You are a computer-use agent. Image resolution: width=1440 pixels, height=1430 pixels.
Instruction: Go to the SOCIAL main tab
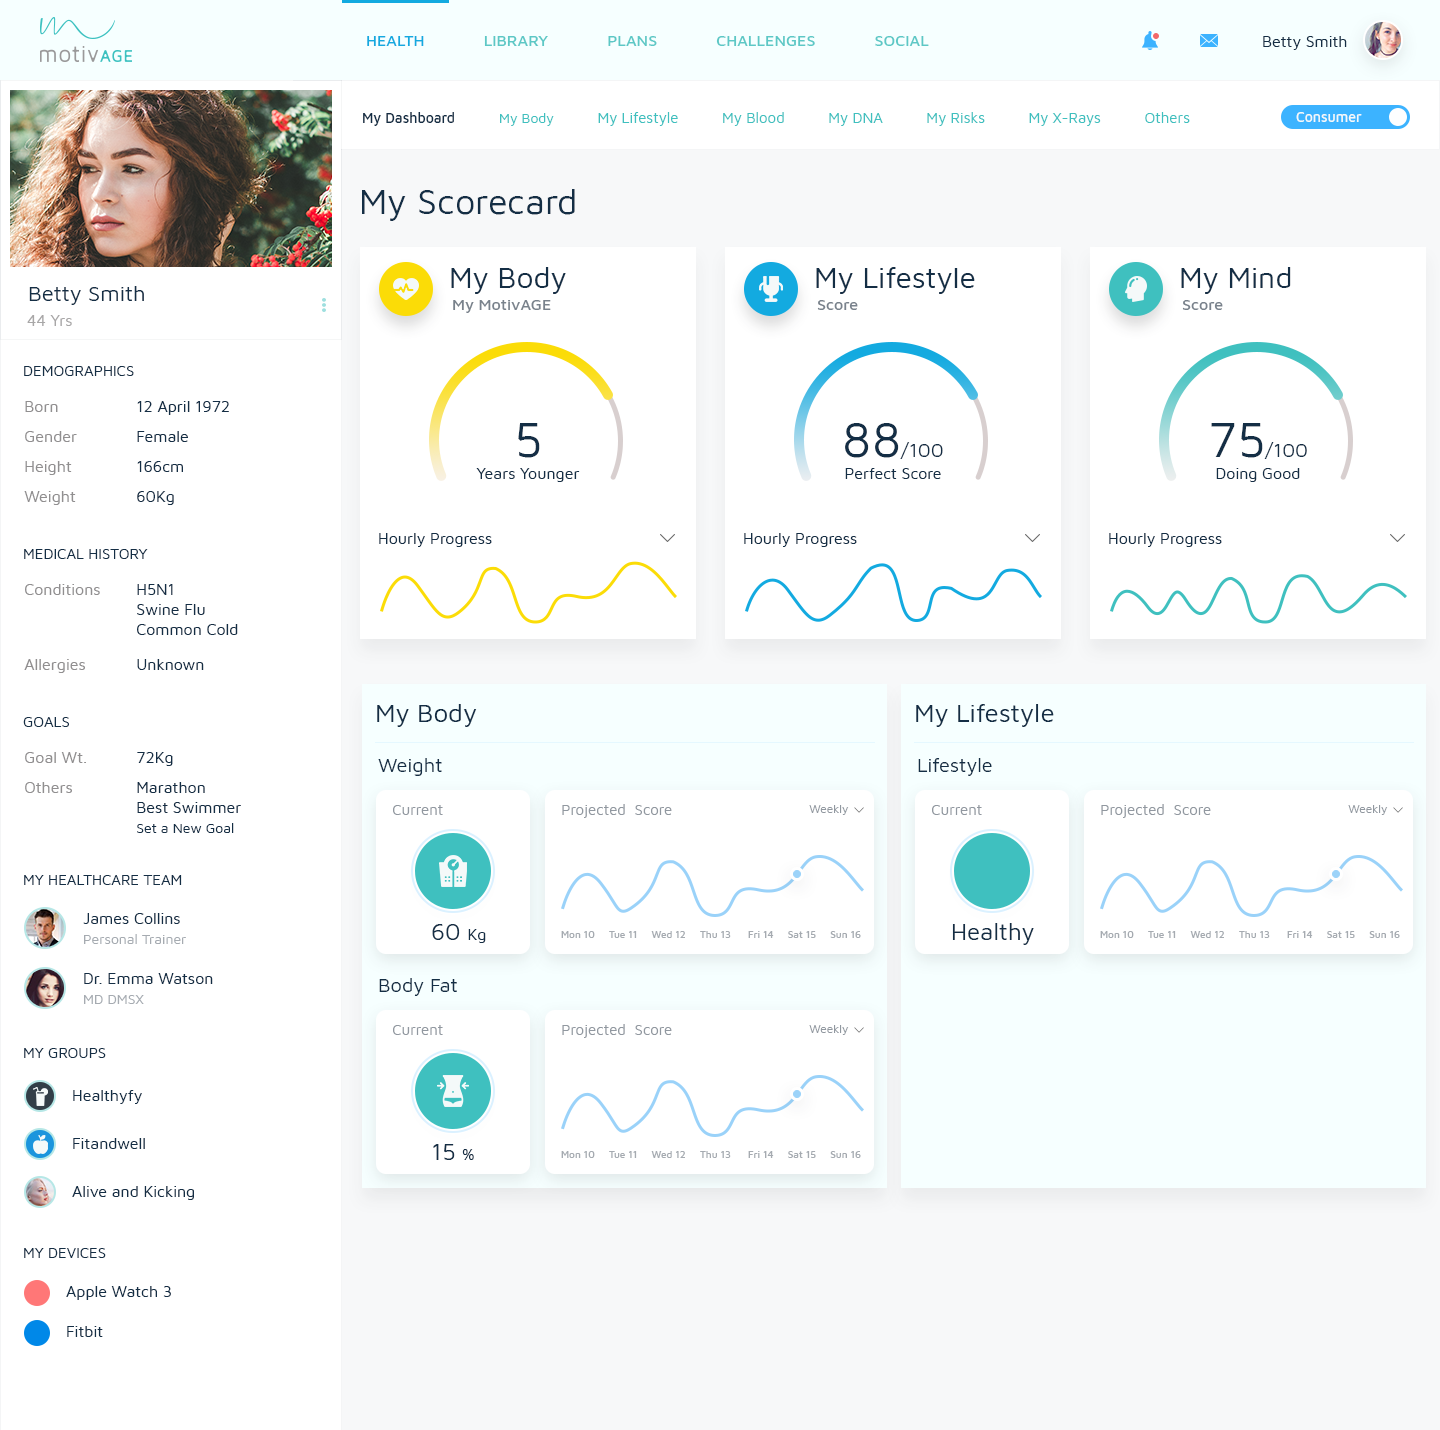point(901,41)
